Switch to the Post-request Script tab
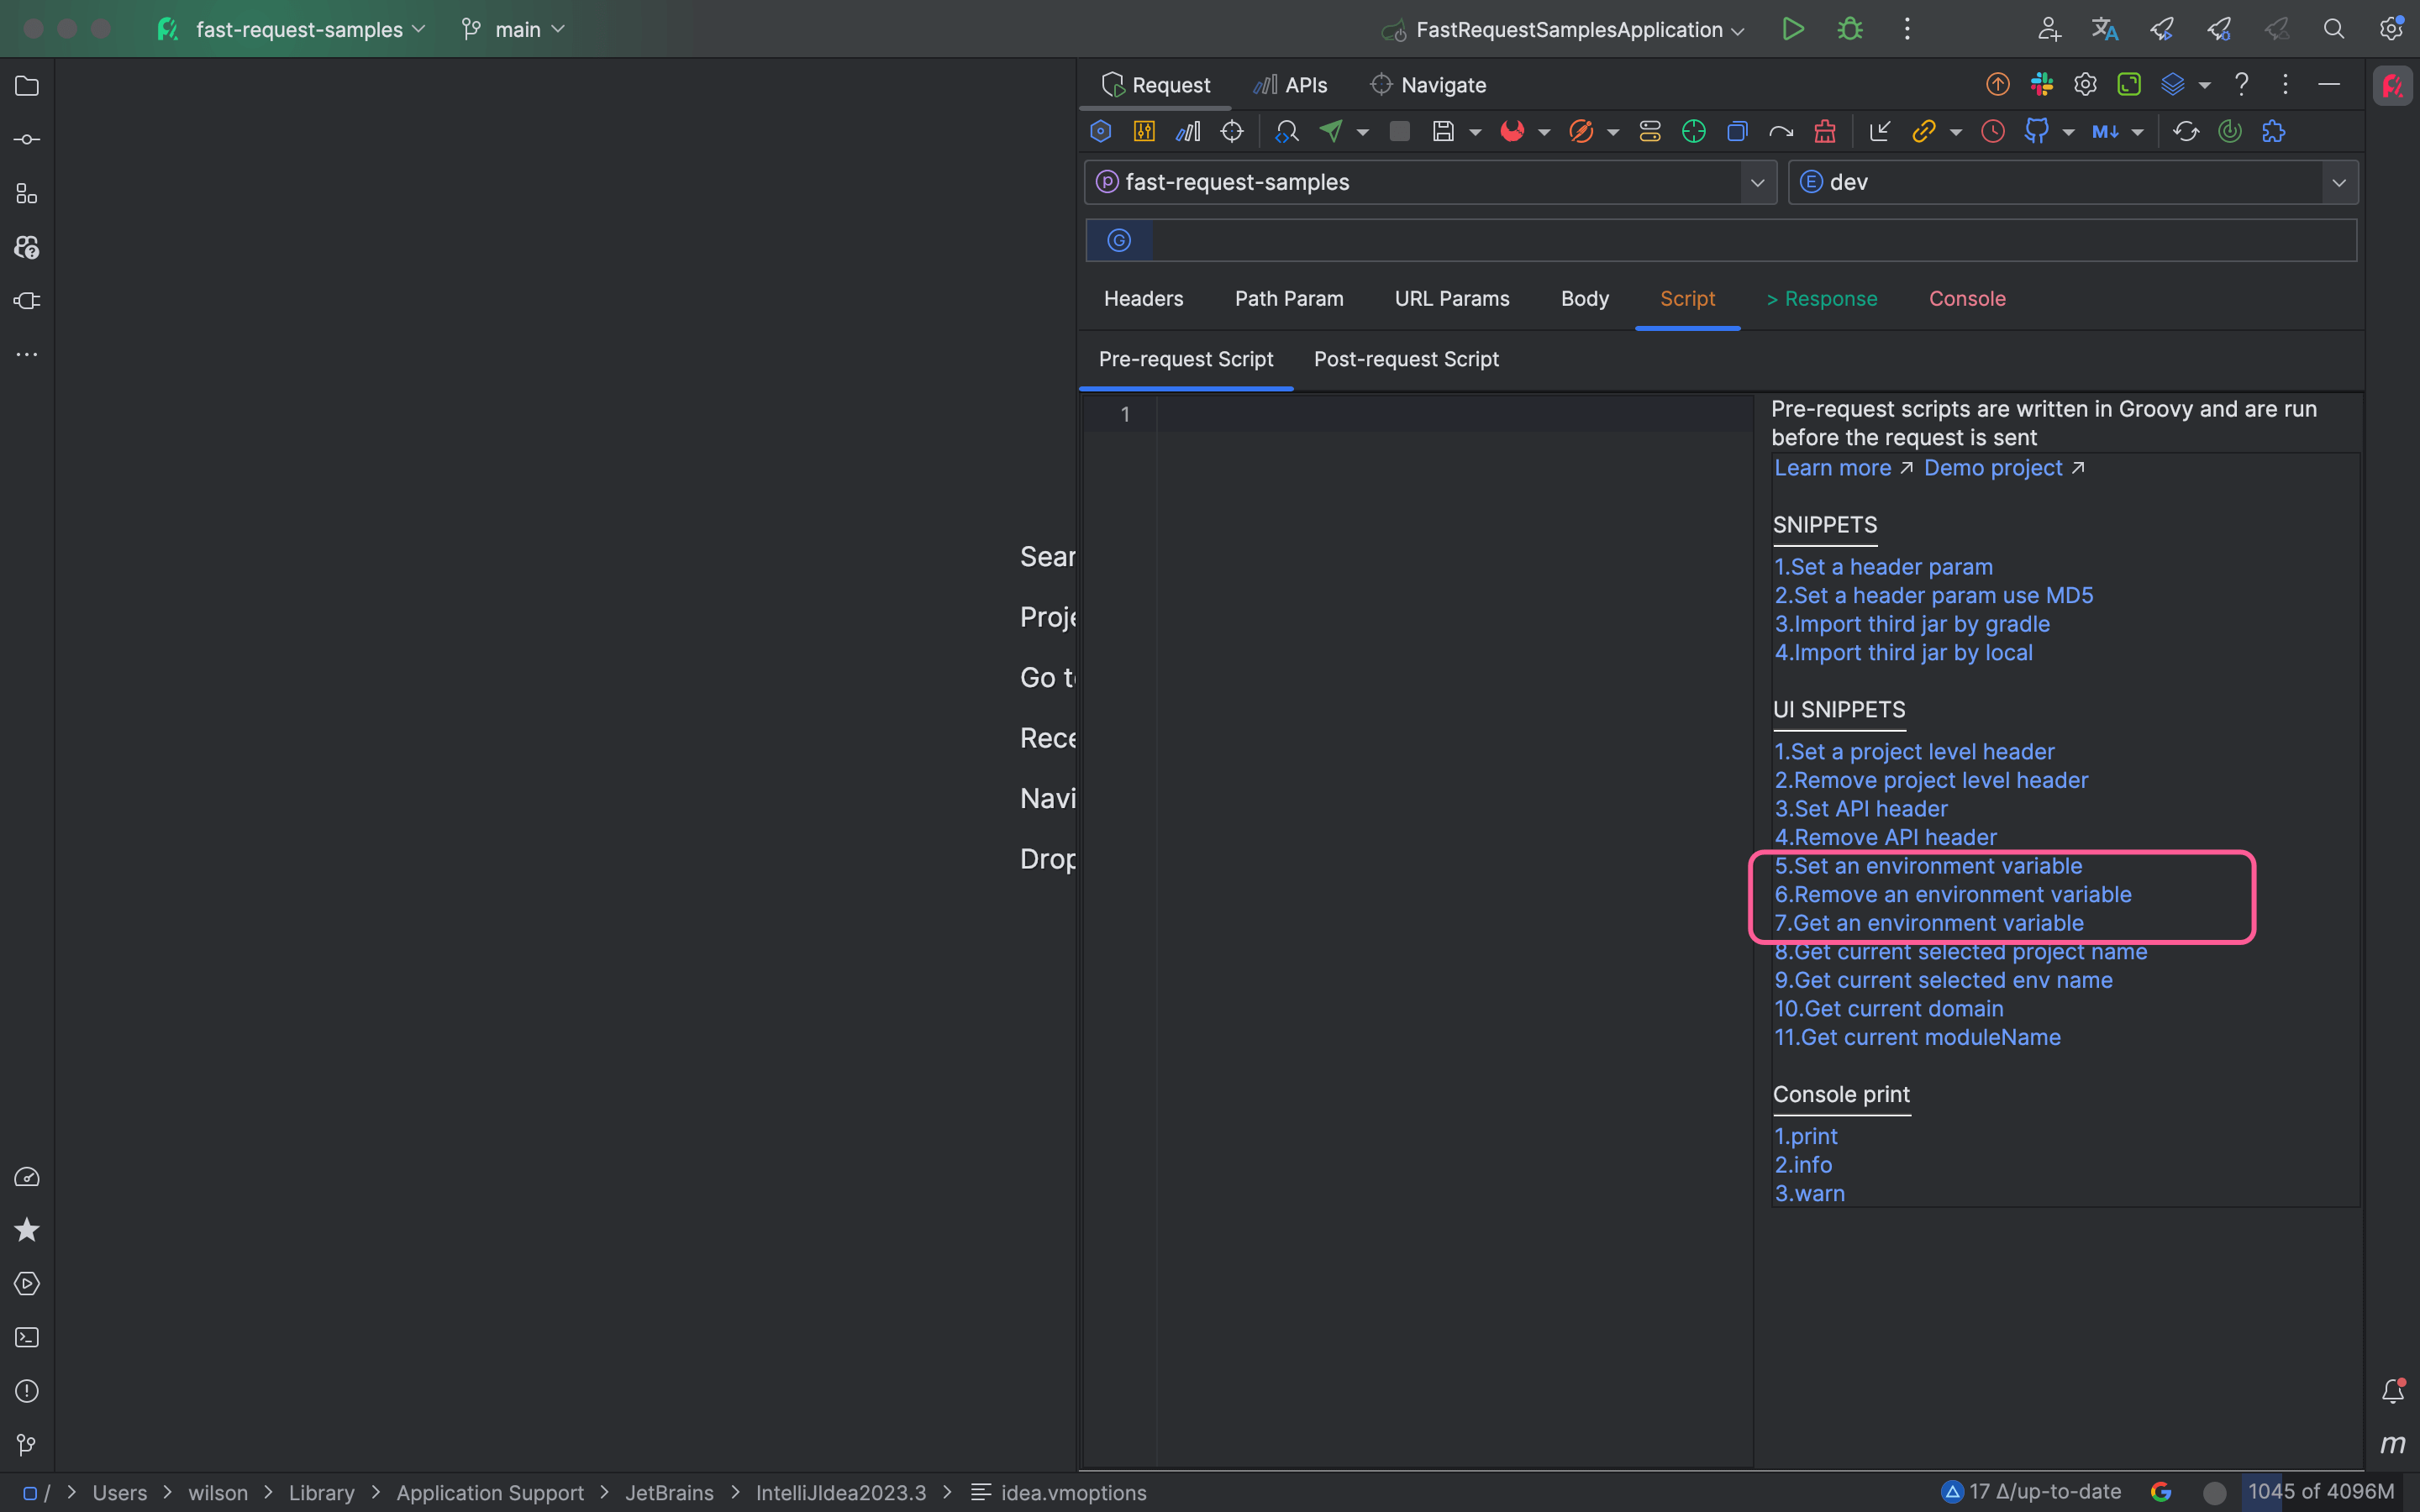Viewport: 2420px width, 1512px height. click(1406, 359)
